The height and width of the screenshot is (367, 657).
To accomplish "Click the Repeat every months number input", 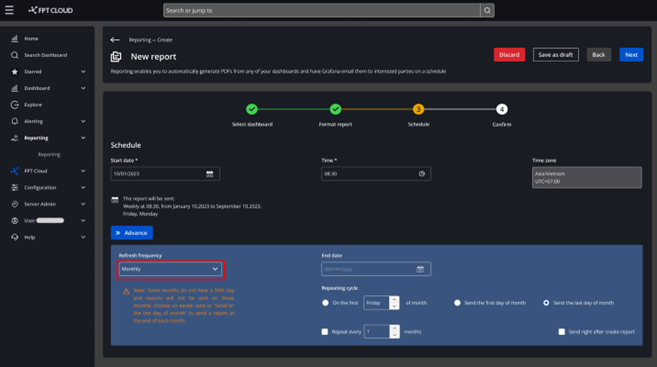I will point(377,332).
